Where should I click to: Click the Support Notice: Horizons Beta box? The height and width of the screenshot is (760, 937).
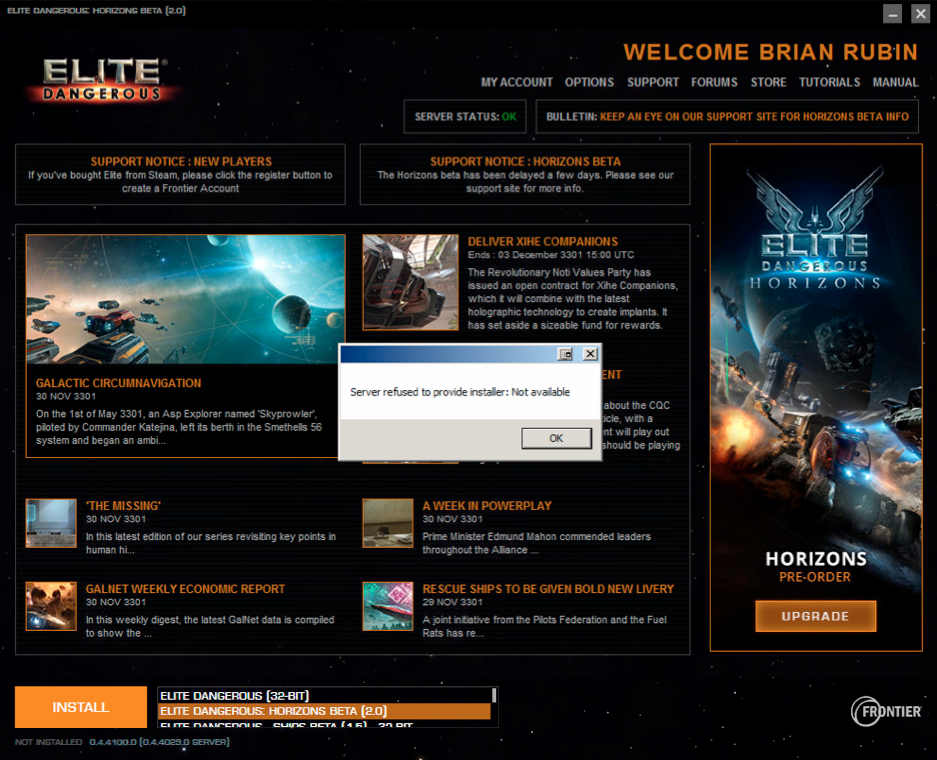pos(525,174)
